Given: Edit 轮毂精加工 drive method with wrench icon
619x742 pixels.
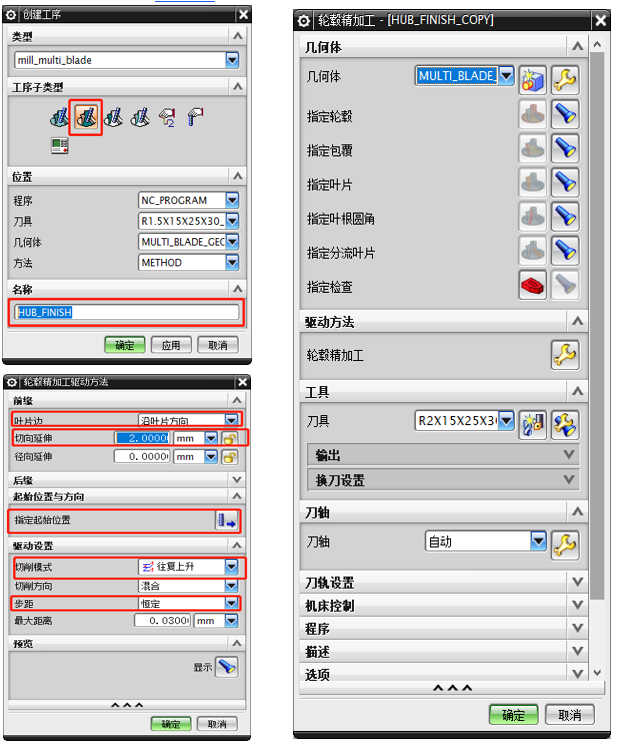Looking at the screenshot, I should [565, 354].
